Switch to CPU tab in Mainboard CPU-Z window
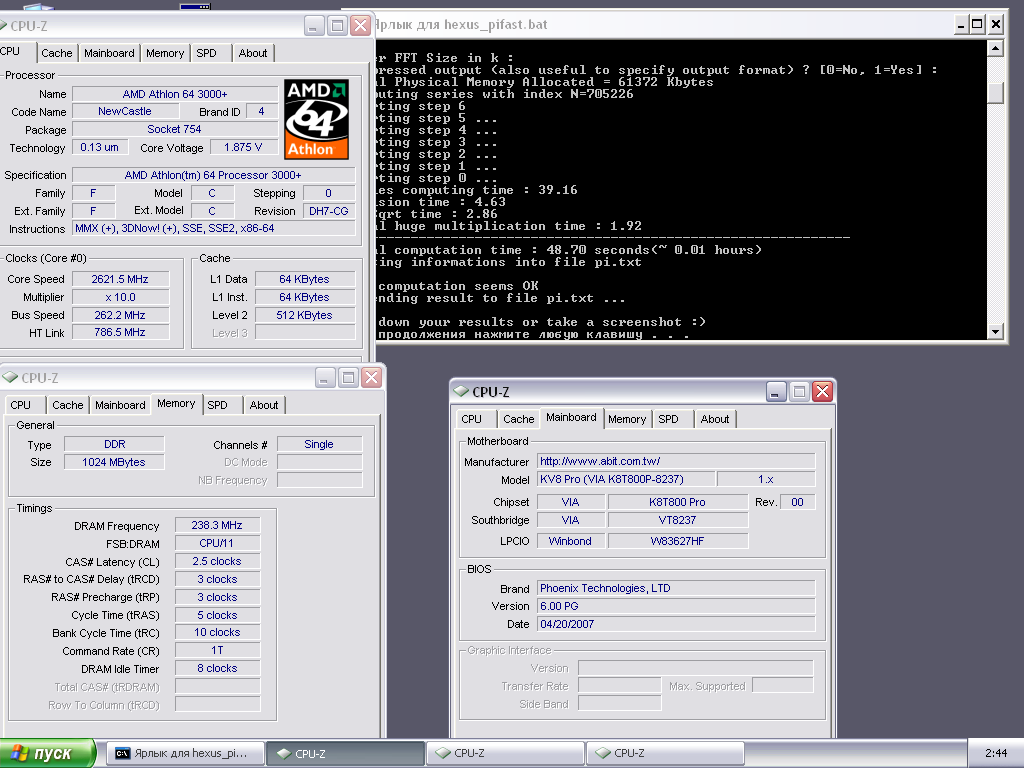Screen dimensions: 1024x768 (x=472, y=419)
